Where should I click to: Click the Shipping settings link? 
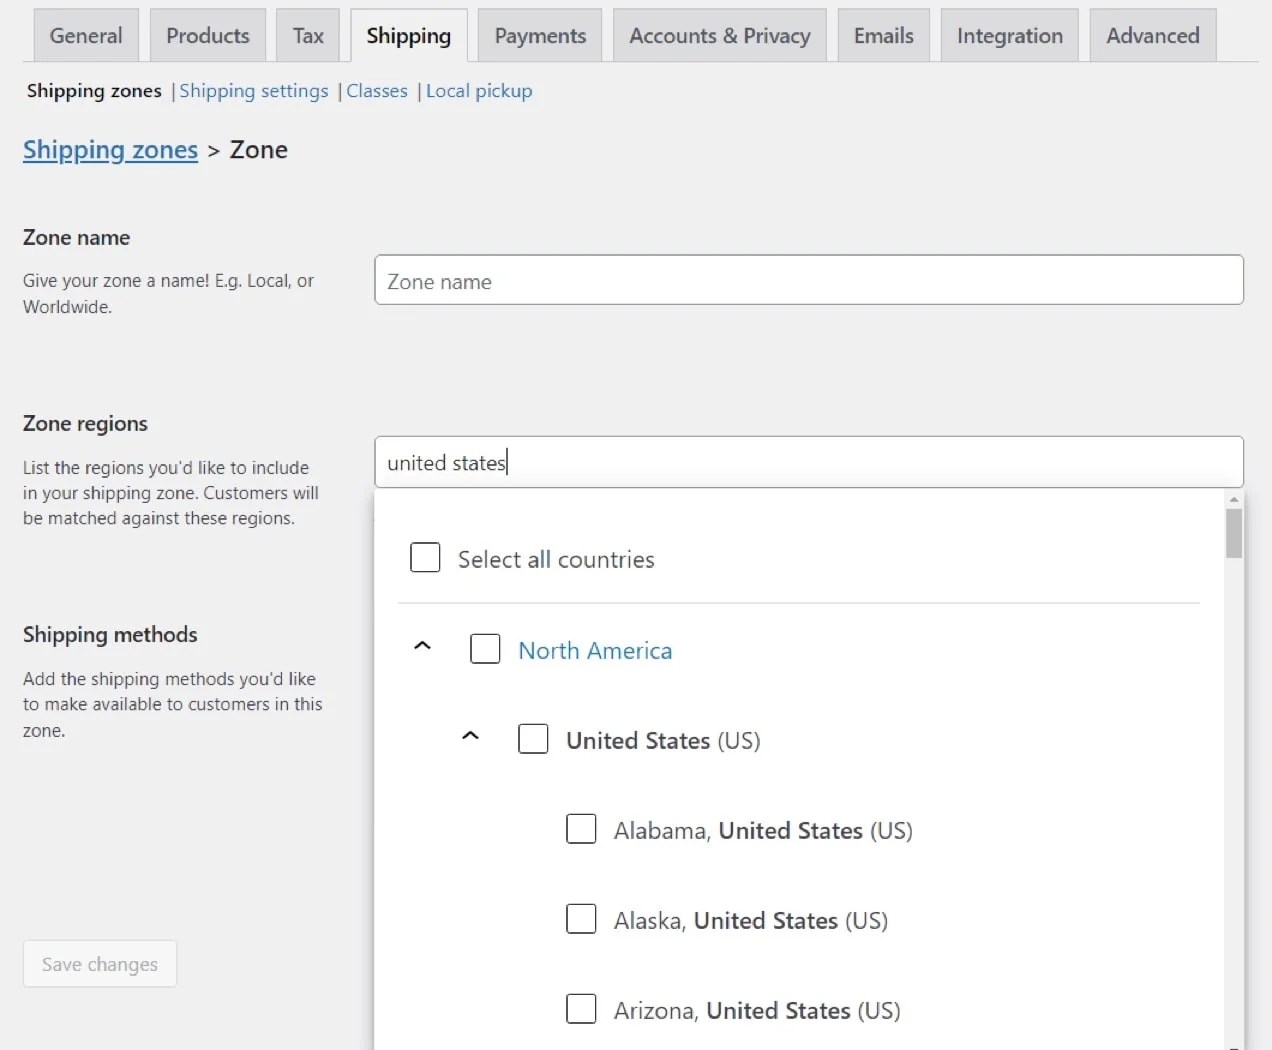pos(254,91)
